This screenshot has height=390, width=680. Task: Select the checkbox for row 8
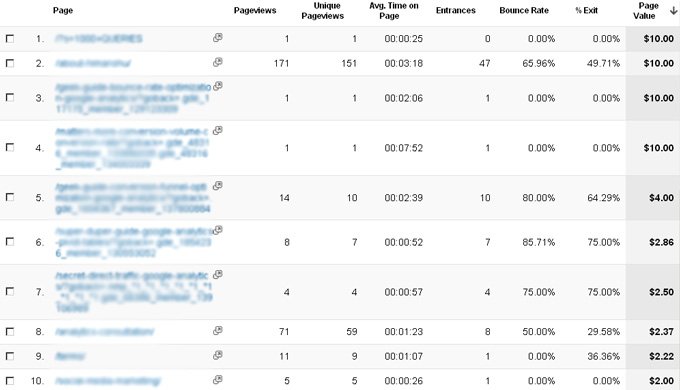coord(10,332)
